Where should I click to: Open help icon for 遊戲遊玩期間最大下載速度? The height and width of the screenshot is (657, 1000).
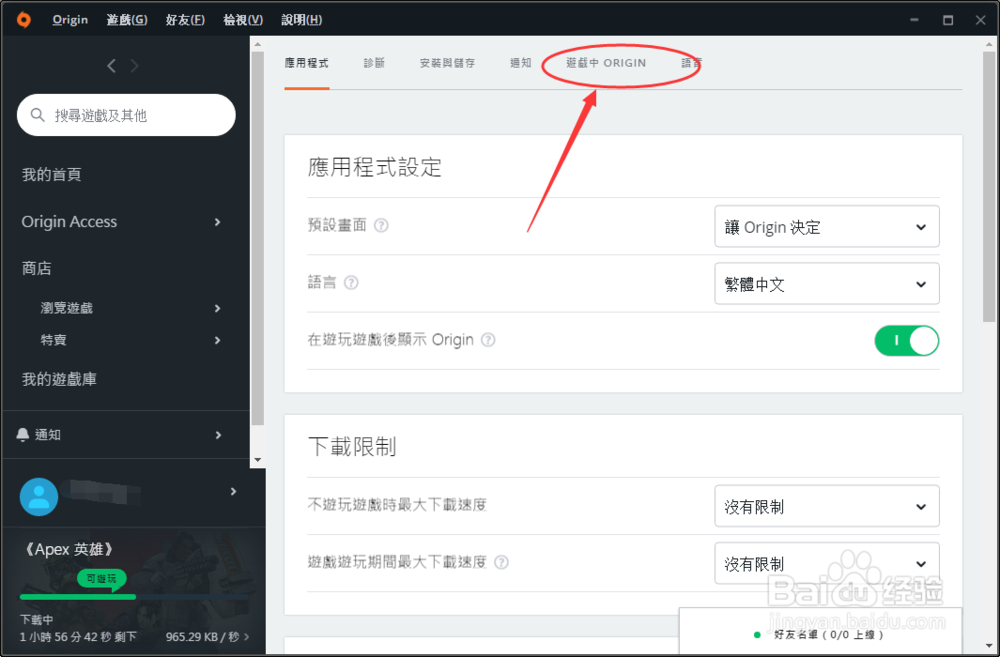(x=501, y=562)
